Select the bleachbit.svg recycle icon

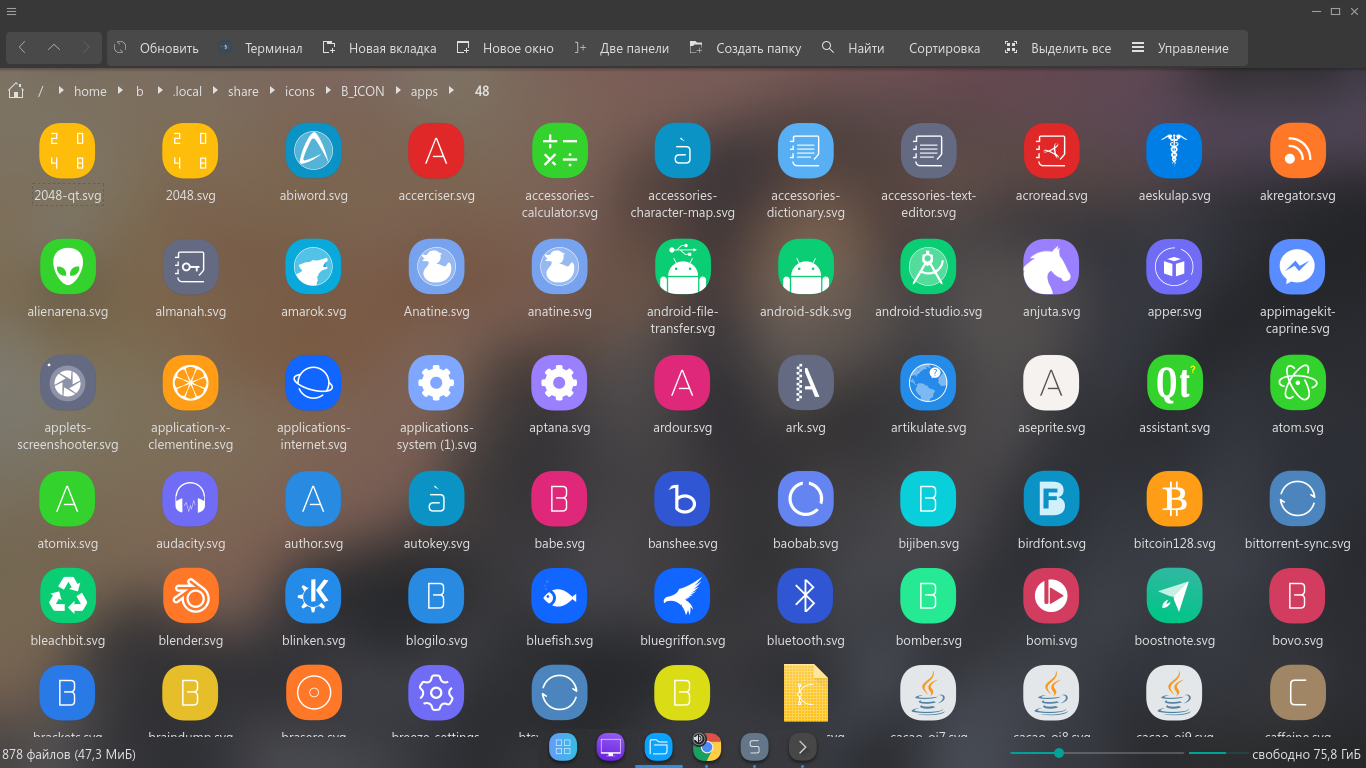tap(67, 596)
